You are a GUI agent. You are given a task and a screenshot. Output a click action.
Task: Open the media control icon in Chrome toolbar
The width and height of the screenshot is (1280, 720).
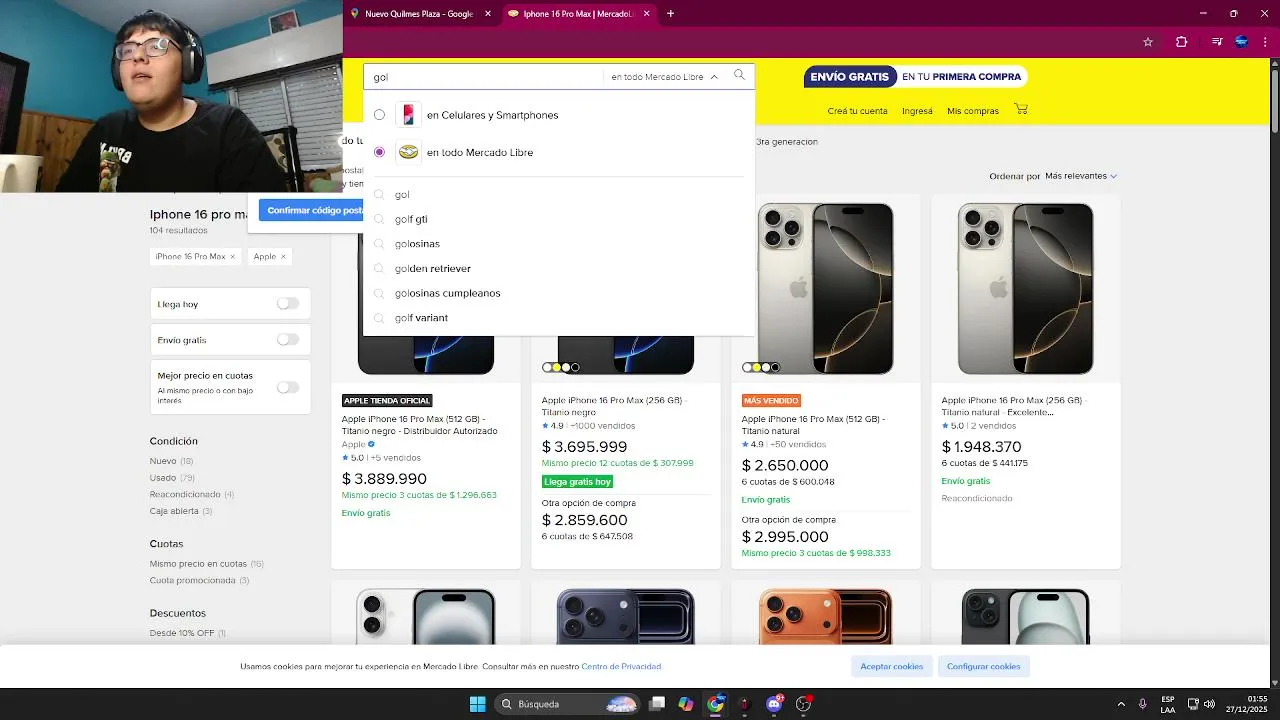click(1216, 42)
